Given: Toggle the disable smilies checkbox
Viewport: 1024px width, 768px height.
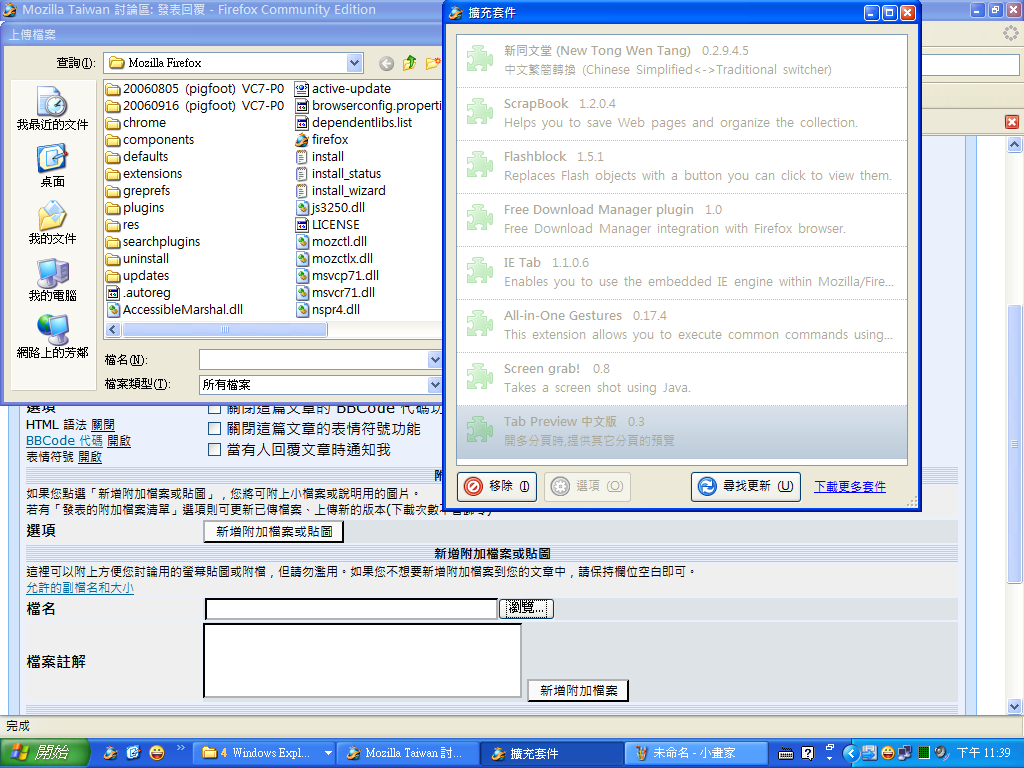Looking at the screenshot, I should coord(214,429).
